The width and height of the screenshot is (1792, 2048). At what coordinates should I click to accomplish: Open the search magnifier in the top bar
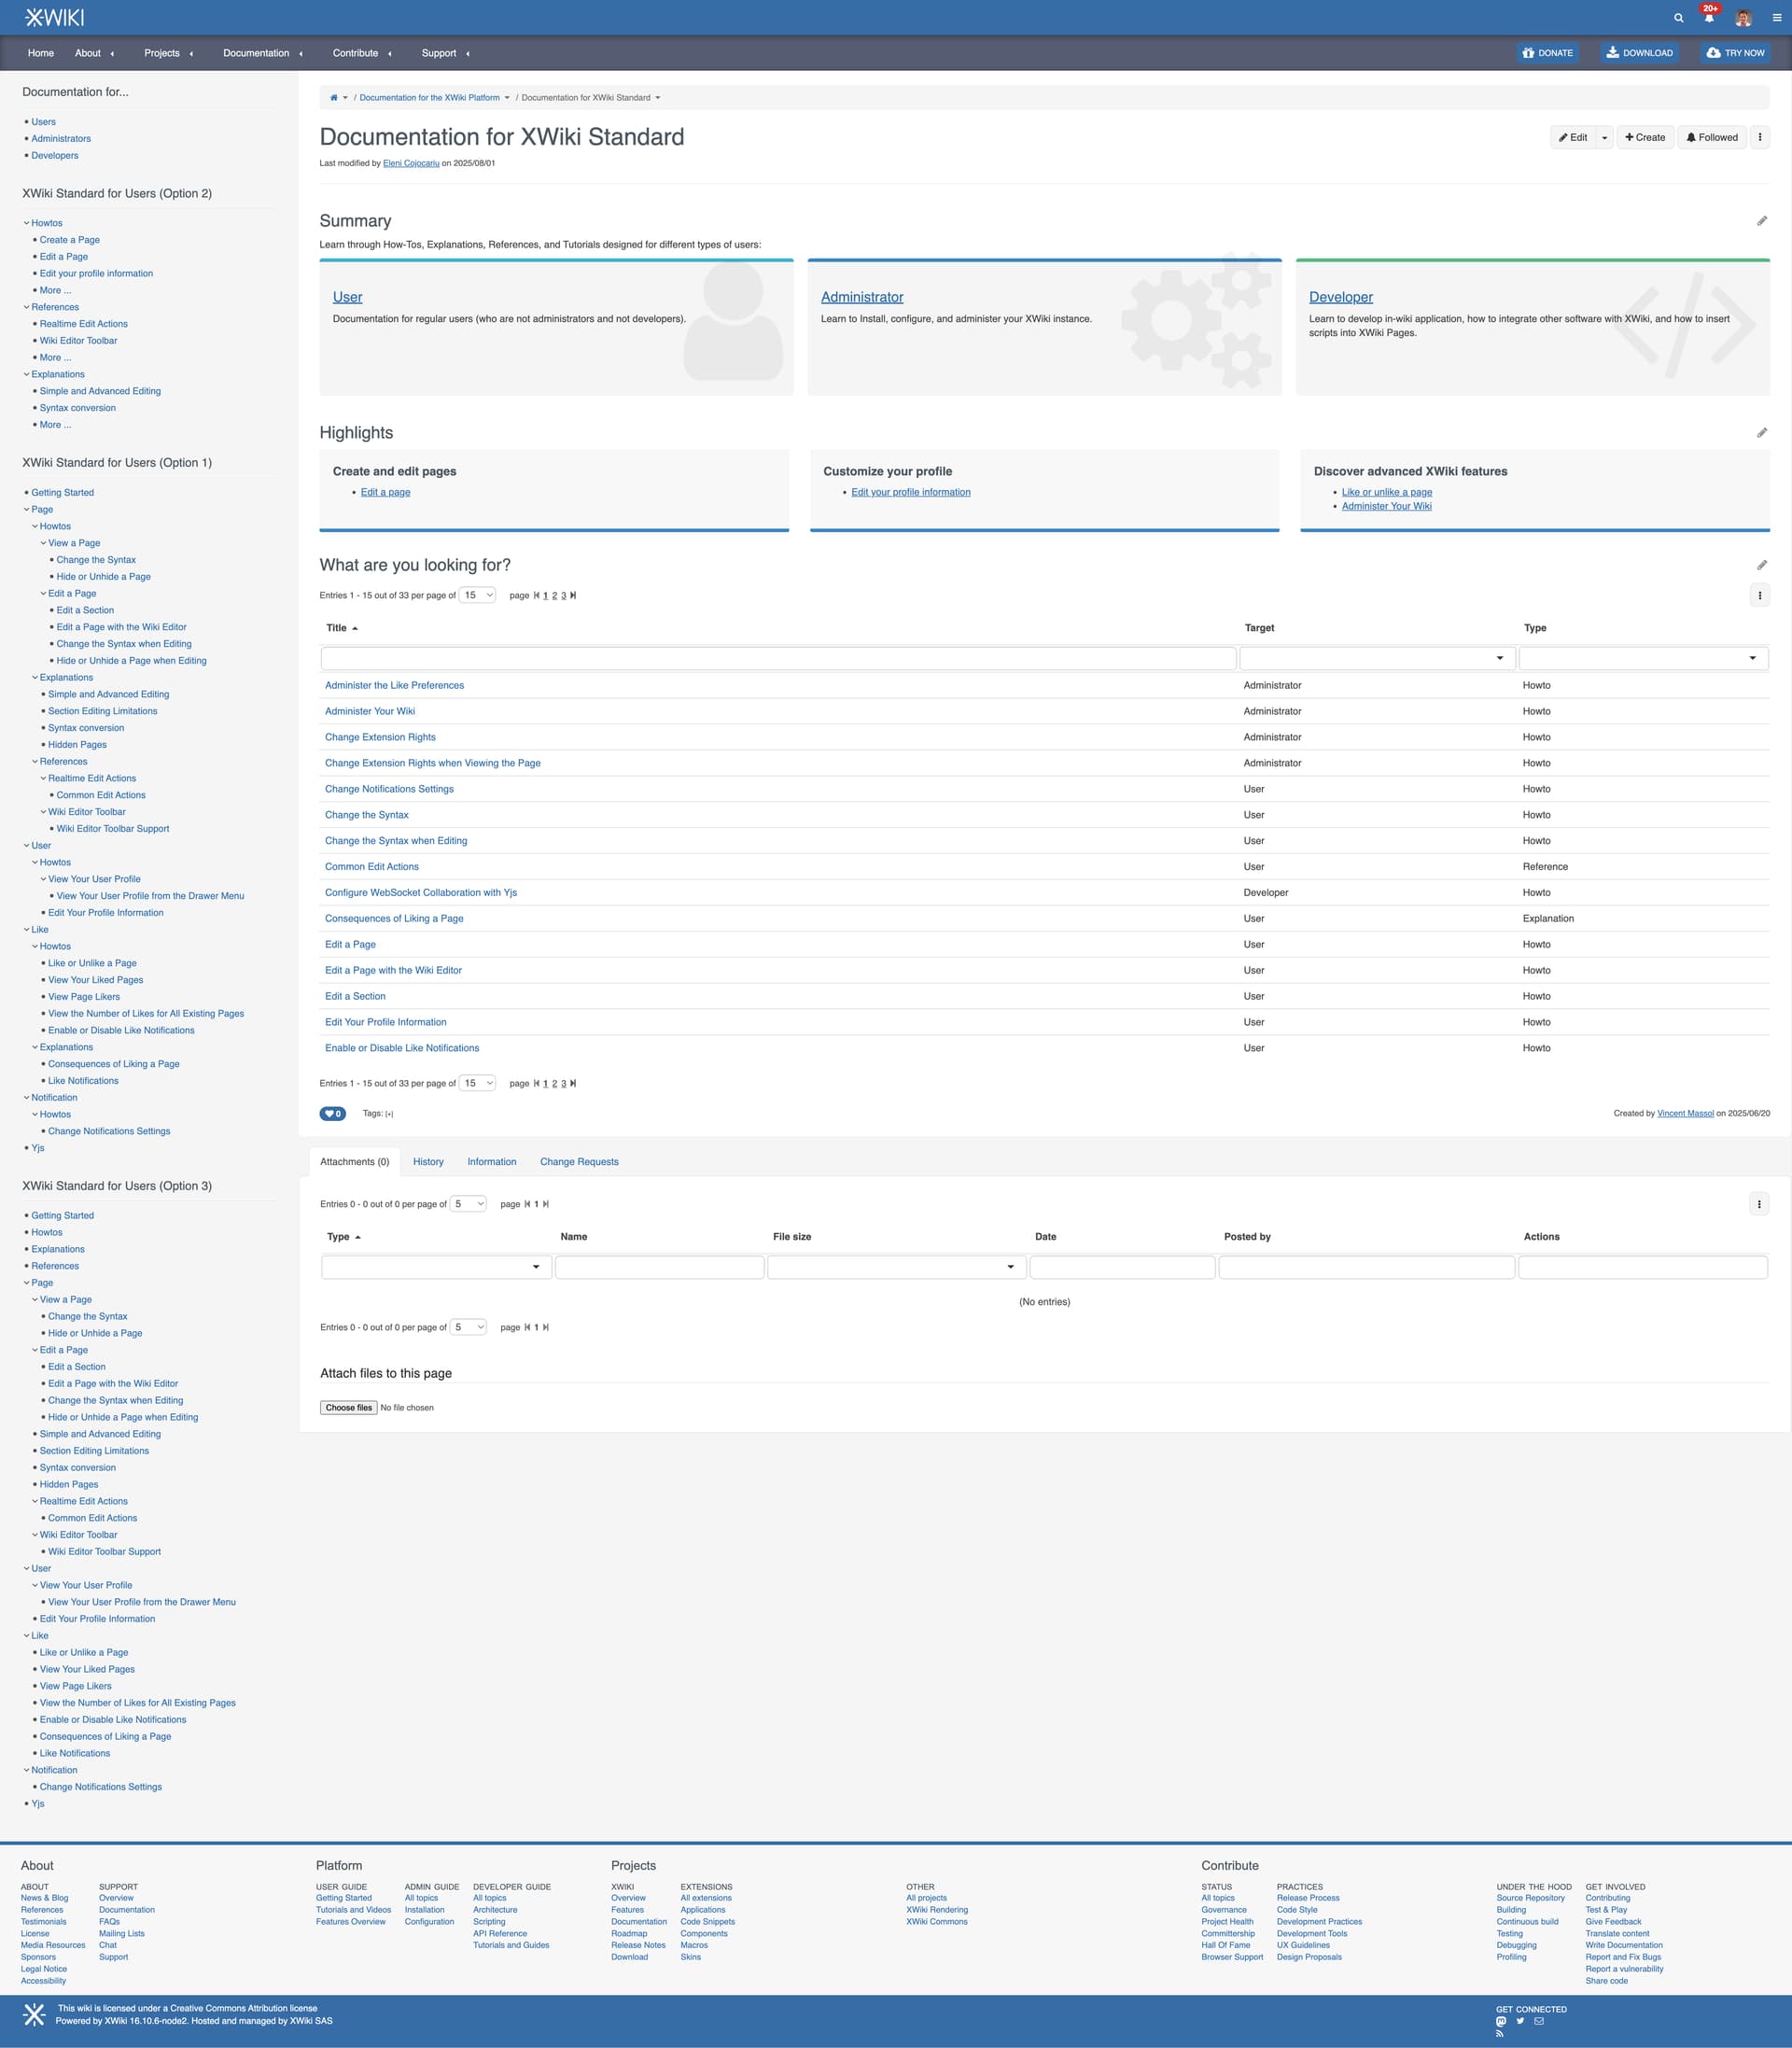click(x=1678, y=18)
